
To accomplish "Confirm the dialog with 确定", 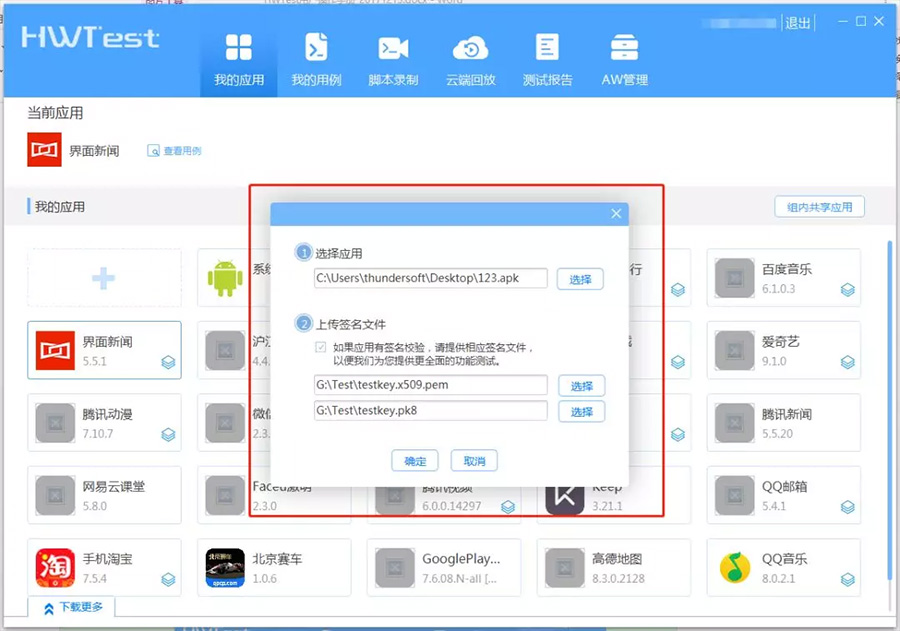I will [x=415, y=461].
